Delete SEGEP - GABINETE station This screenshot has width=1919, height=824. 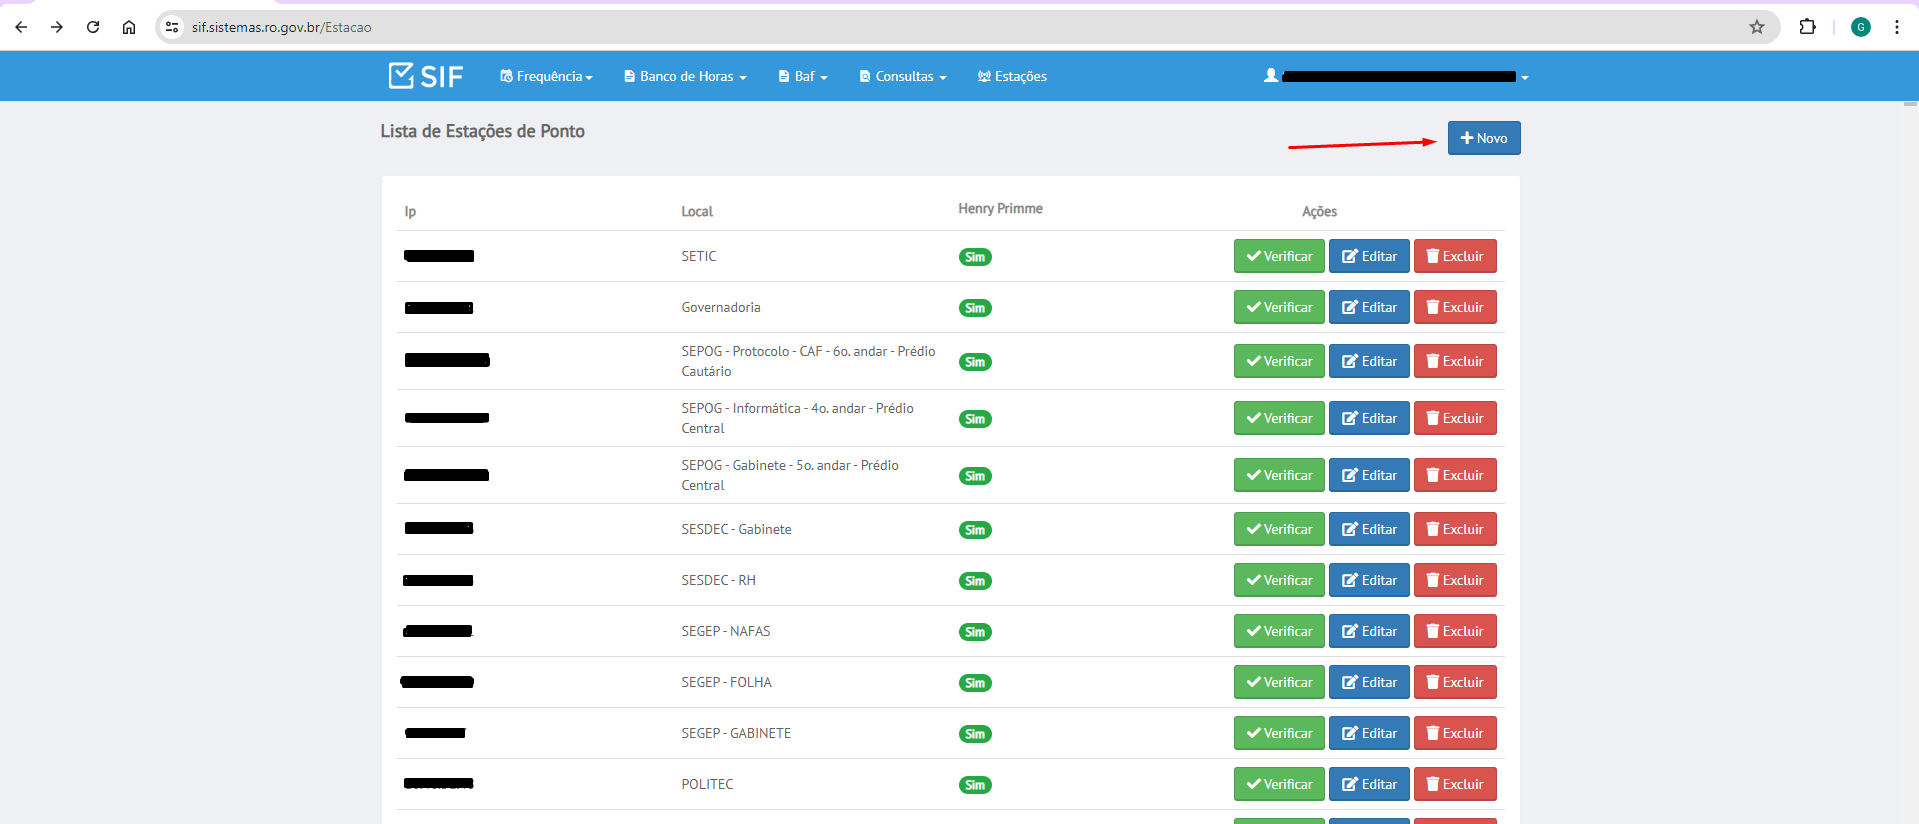(x=1455, y=733)
